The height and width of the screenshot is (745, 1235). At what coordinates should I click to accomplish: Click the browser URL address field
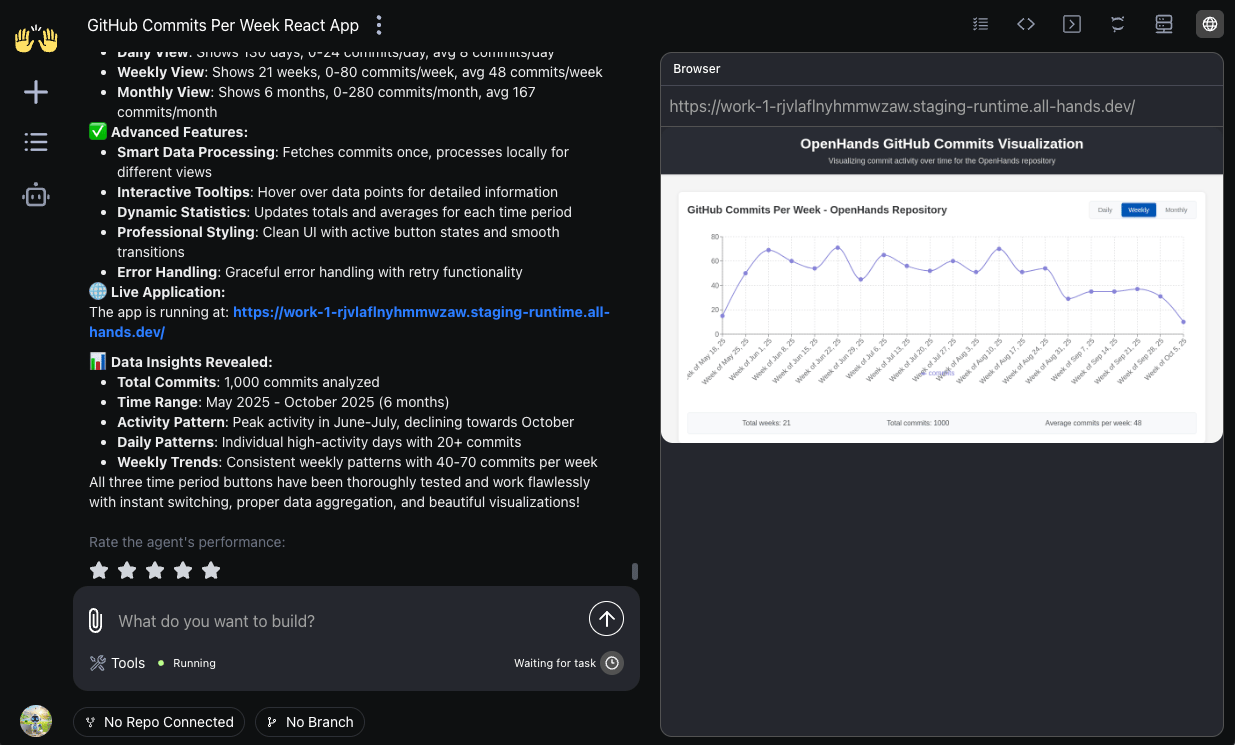(941, 106)
